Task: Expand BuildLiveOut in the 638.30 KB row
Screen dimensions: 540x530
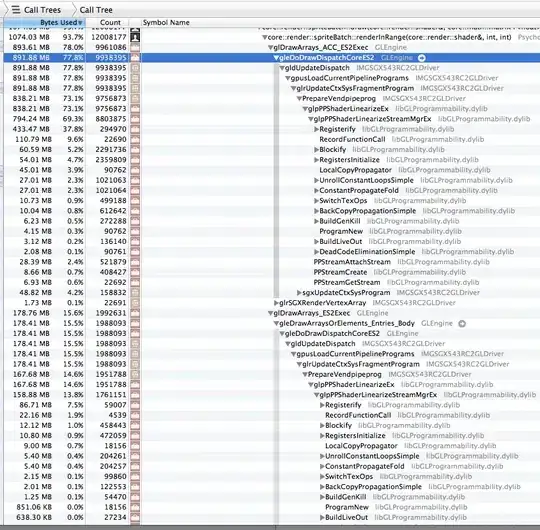Action: pos(322,518)
